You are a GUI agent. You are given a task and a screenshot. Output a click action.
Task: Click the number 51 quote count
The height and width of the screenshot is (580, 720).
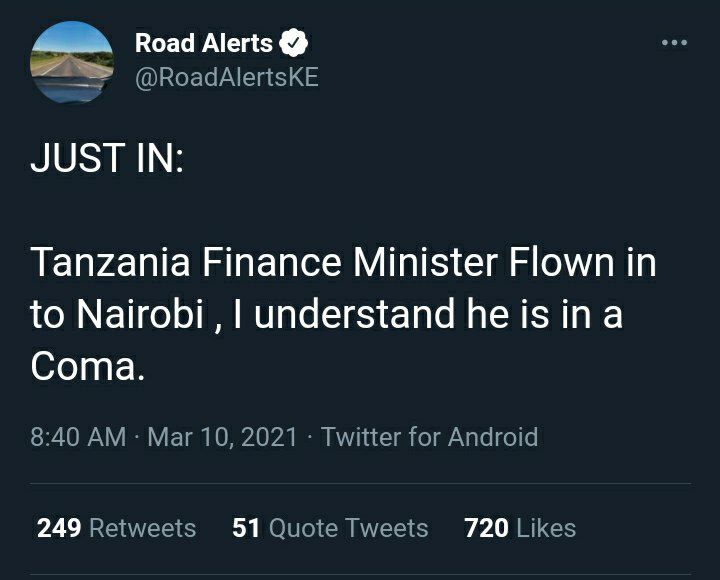pyautogui.click(x=246, y=528)
